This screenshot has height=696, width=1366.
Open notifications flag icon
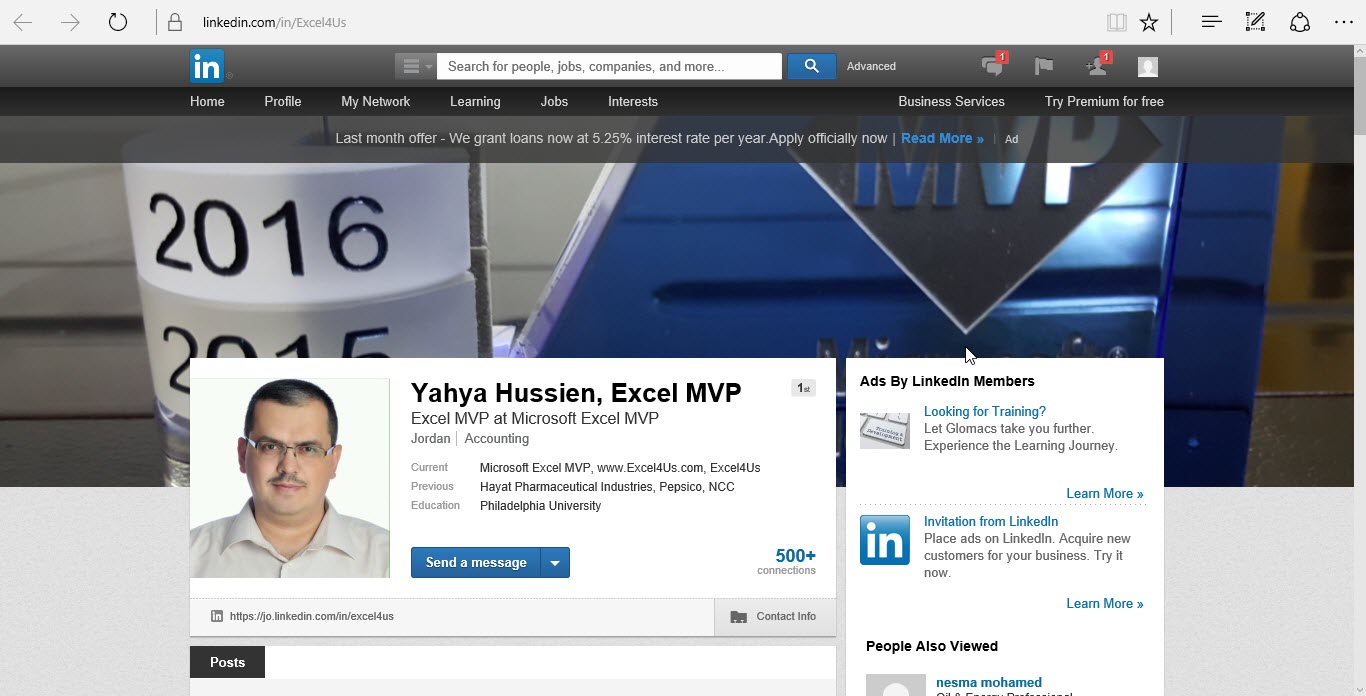click(x=1044, y=66)
